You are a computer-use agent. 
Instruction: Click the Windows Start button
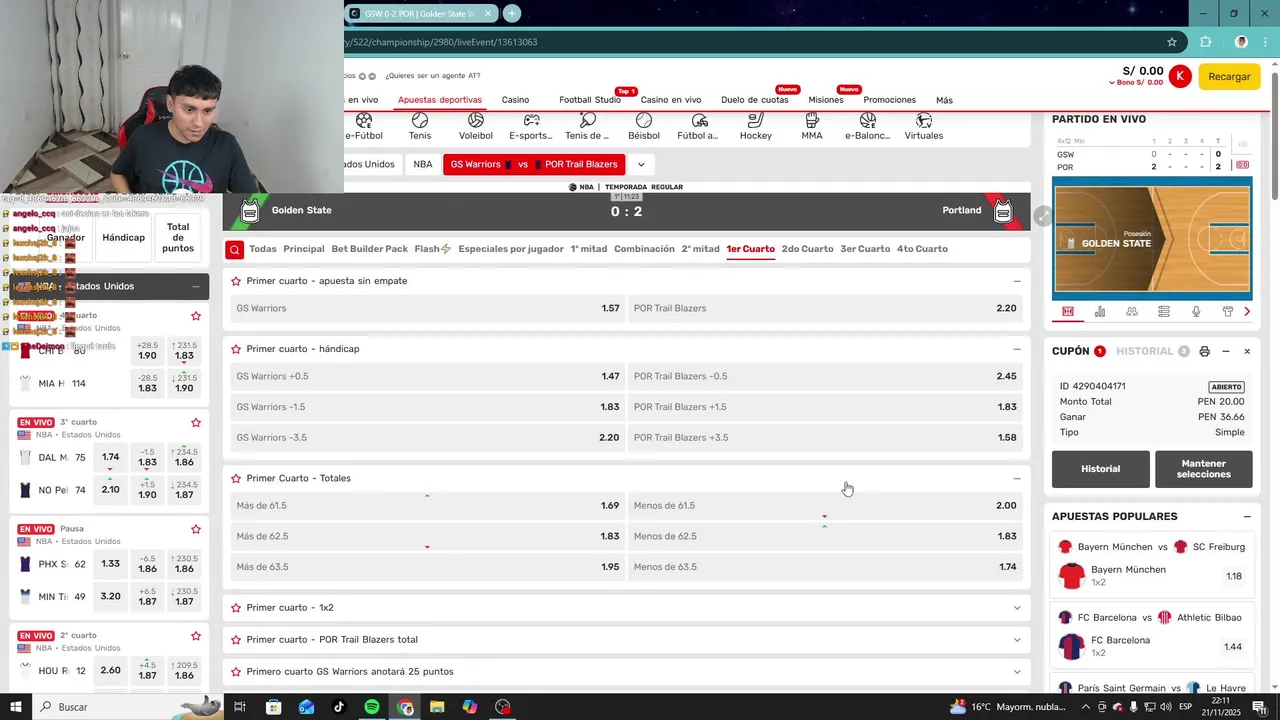point(17,707)
